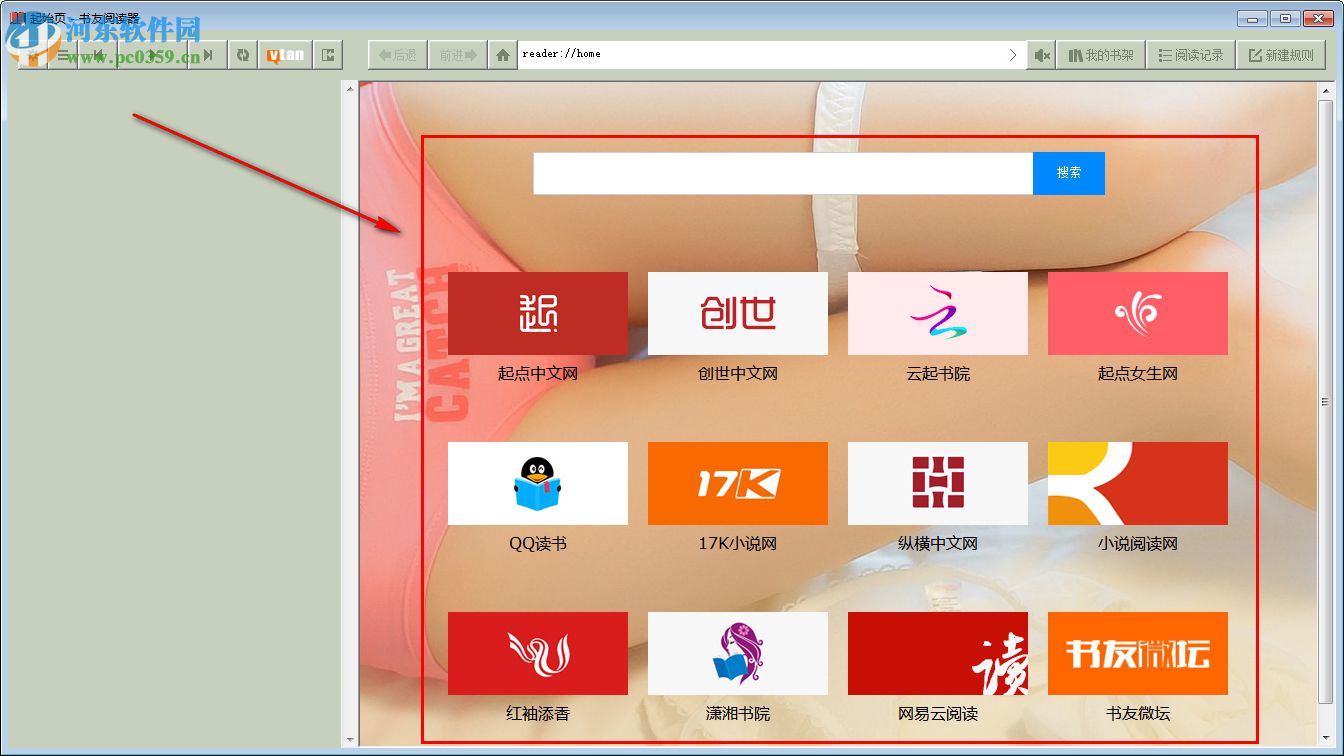1344x756 pixels.
Task: Click the export icon beside ytan logo
Action: pyautogui.click(x=328, y=54)
